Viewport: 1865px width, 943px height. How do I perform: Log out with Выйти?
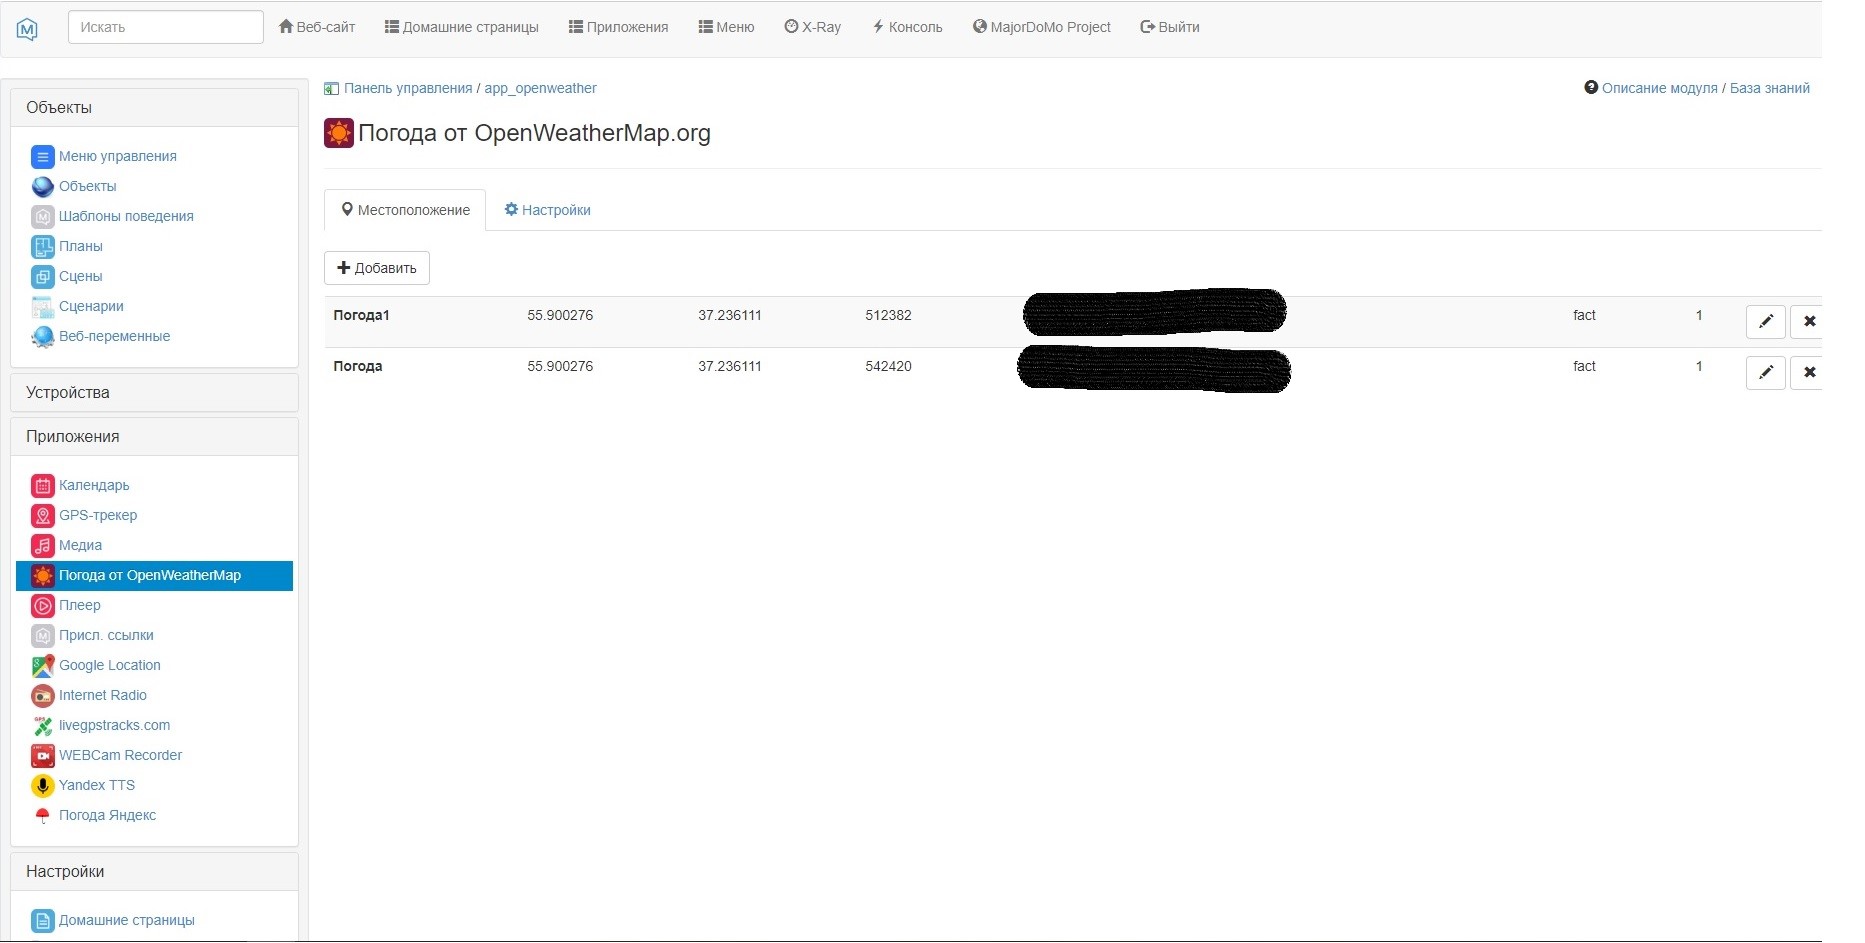pyautogui.click(x=1170, y=27)
